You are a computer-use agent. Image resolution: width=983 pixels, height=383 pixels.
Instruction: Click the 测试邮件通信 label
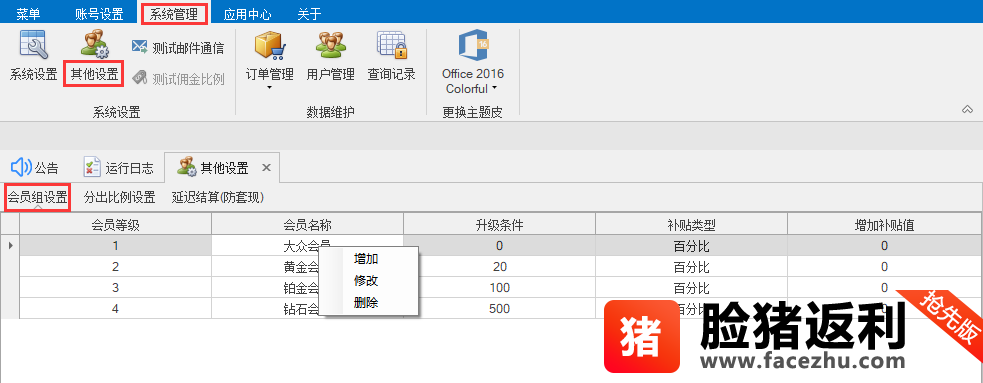point(188,48)
